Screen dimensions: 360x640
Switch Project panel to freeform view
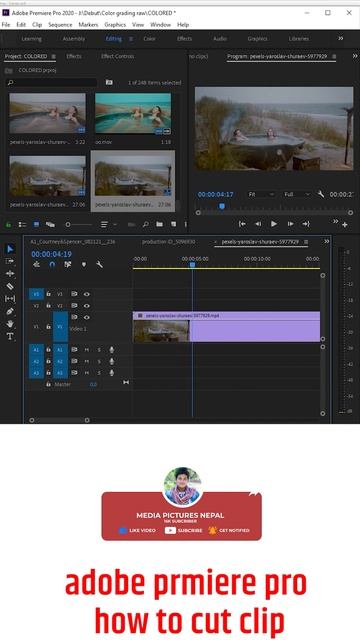50,224
